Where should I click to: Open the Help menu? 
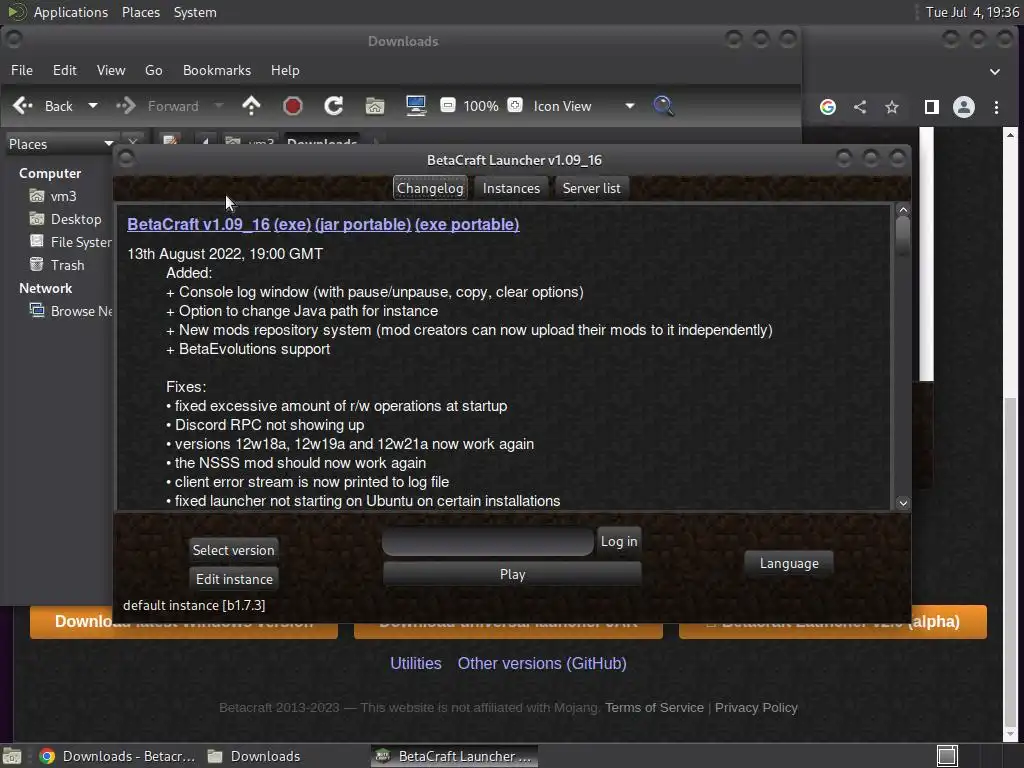coord(285,70)
